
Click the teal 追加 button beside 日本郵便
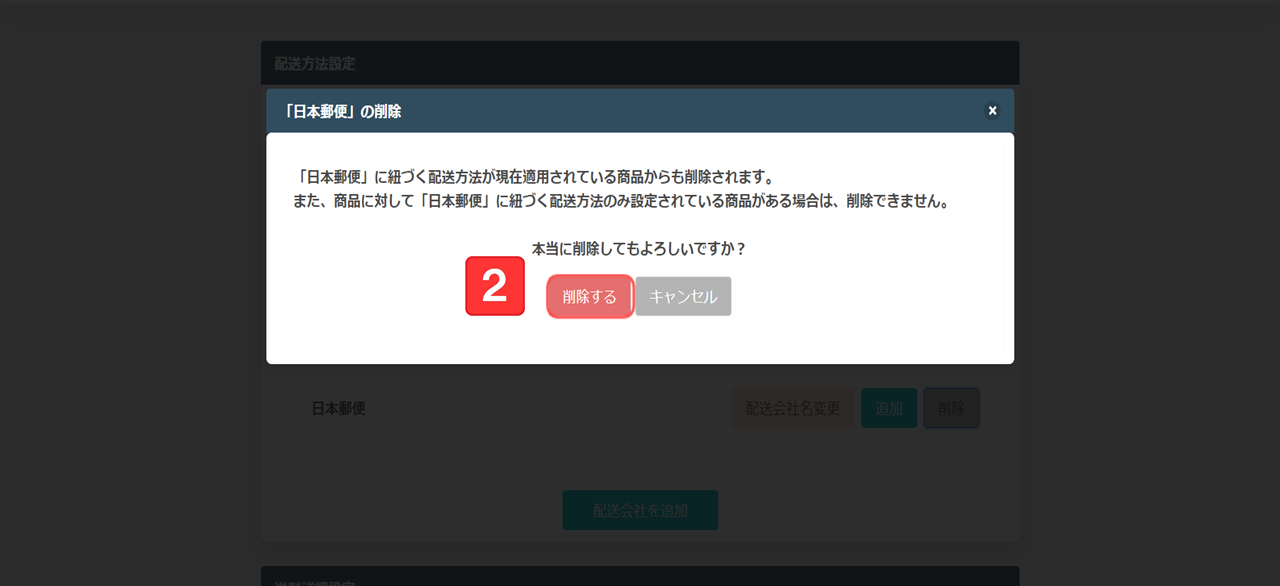[889, 408]
